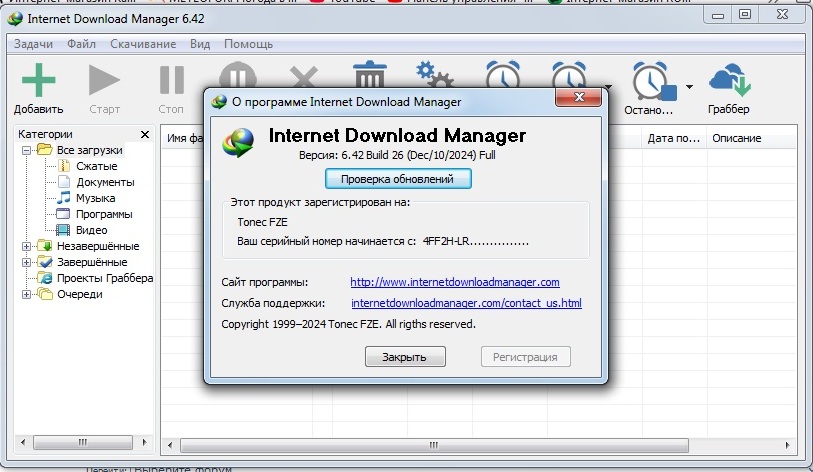Open the Задачи menu
813x472 pixels.
(x=33, y=44)
